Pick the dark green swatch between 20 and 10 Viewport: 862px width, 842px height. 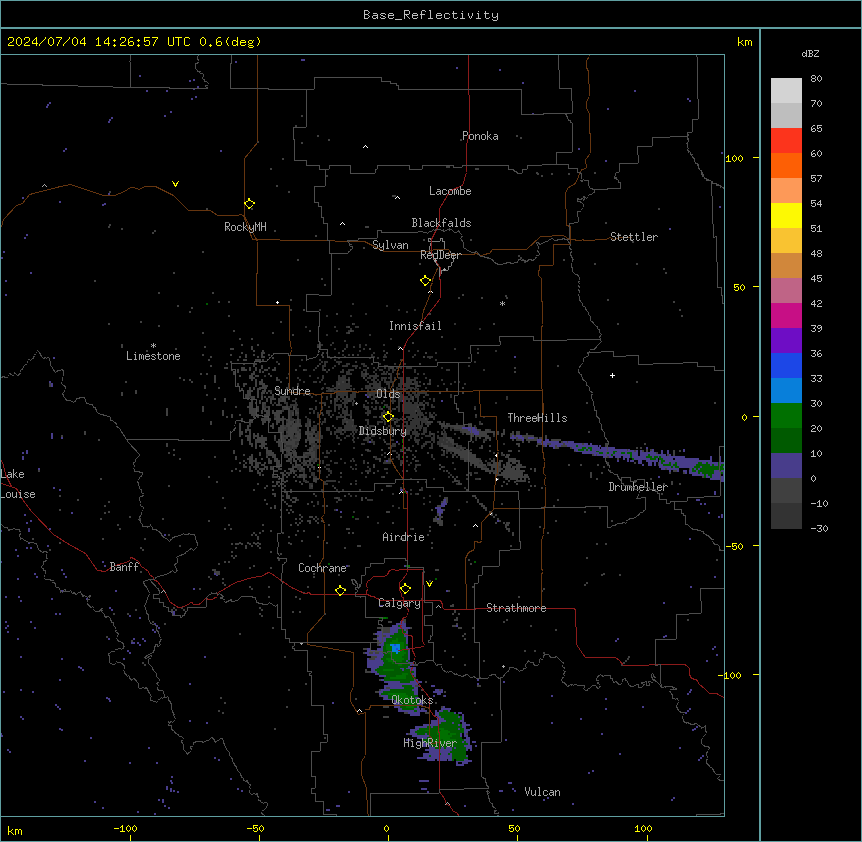(786, 440)
